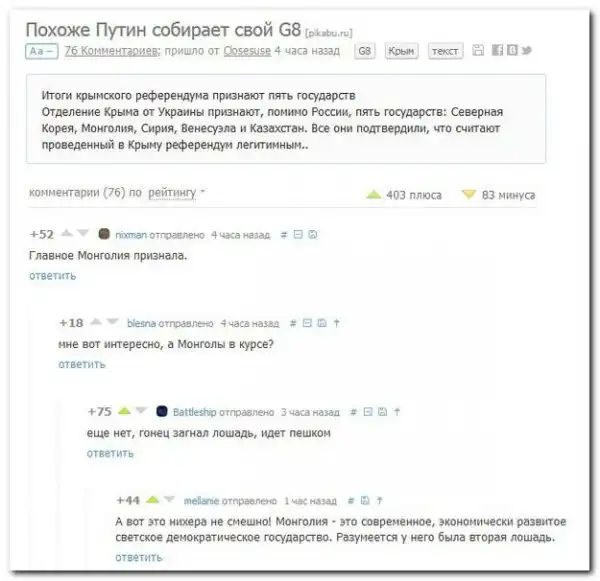This screenshot has width=600, height=581.
Task: Downvote mellanie's comment
Action: (x=169, y=499)
